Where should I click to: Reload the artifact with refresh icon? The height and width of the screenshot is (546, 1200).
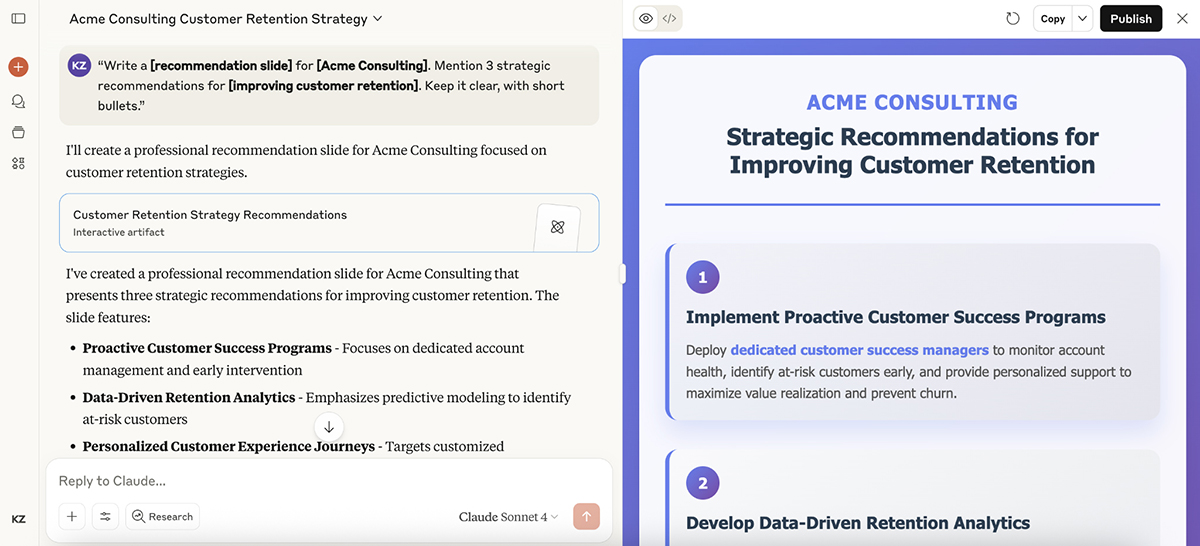[x=1013, y=18]
